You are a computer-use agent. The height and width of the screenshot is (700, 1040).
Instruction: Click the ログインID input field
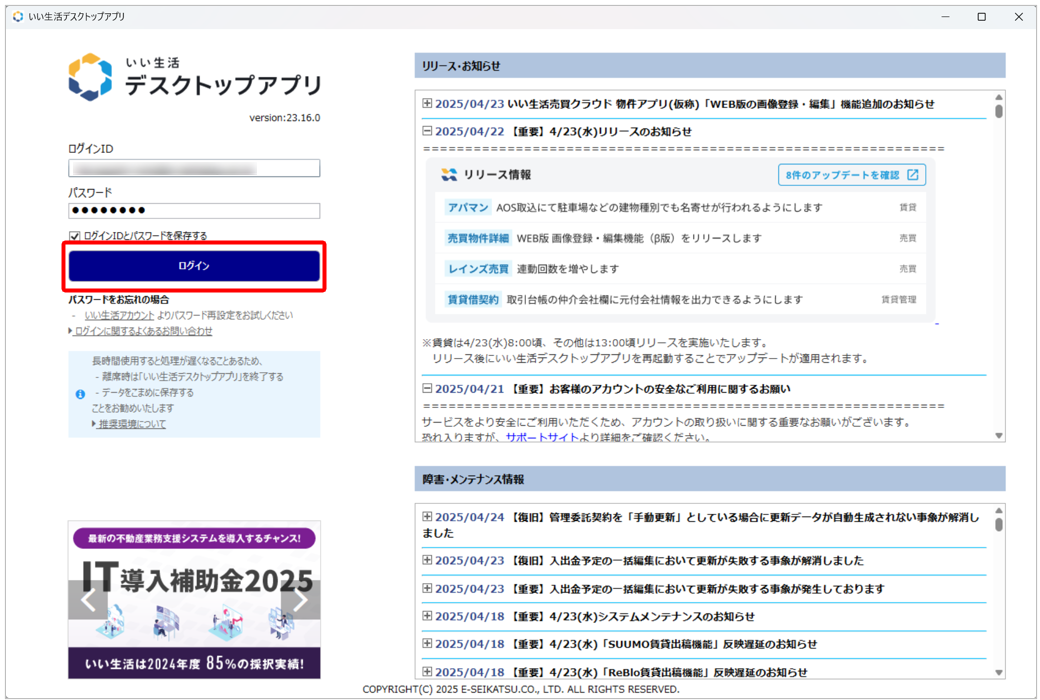pyautogui.click(x=194, y=168)
